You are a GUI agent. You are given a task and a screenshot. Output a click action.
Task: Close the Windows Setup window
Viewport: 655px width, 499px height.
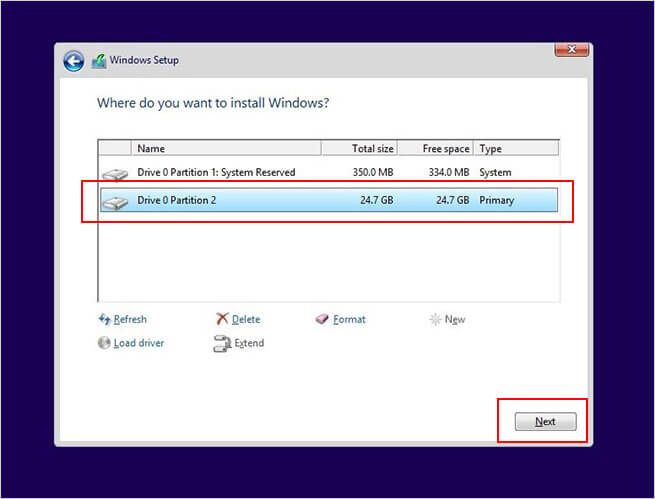click(571, 49)
